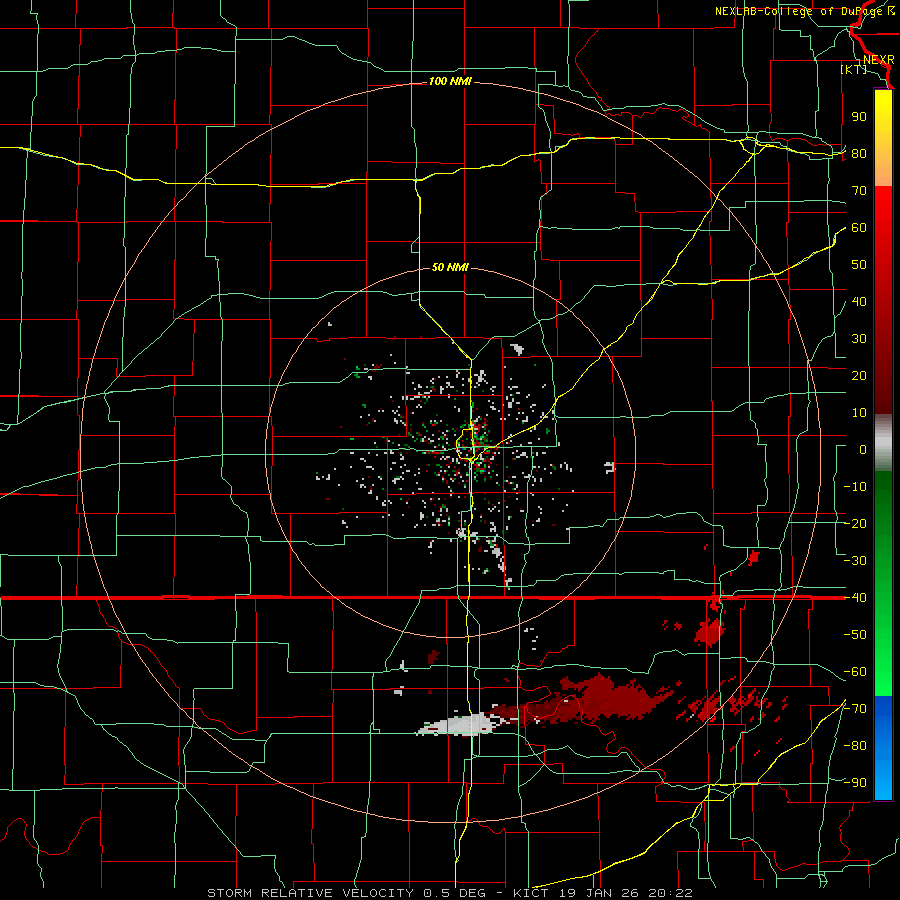Screen dimensions: 900x900
Task: Click the "20:22" timestamp text
Action: [670, 893]
